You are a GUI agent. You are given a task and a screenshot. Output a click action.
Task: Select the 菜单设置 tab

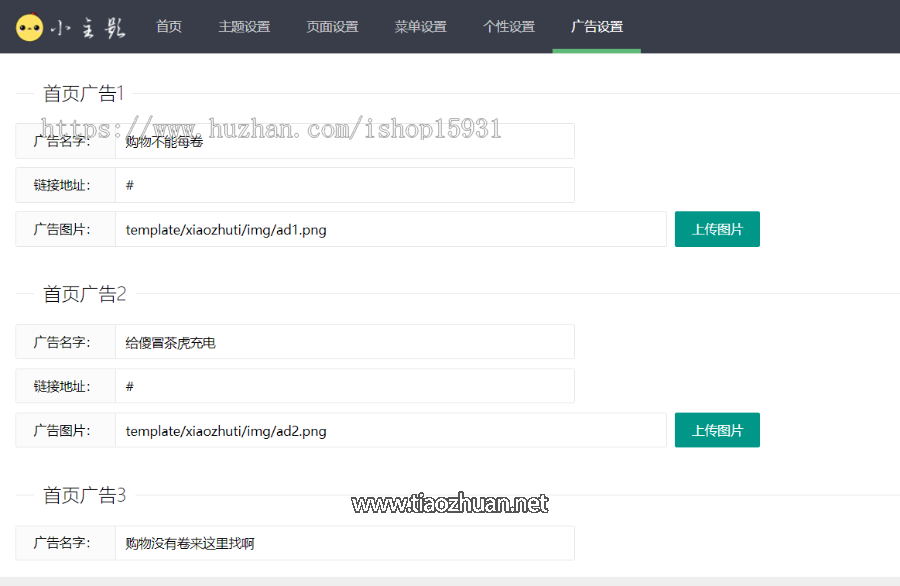tap(420, 27)
